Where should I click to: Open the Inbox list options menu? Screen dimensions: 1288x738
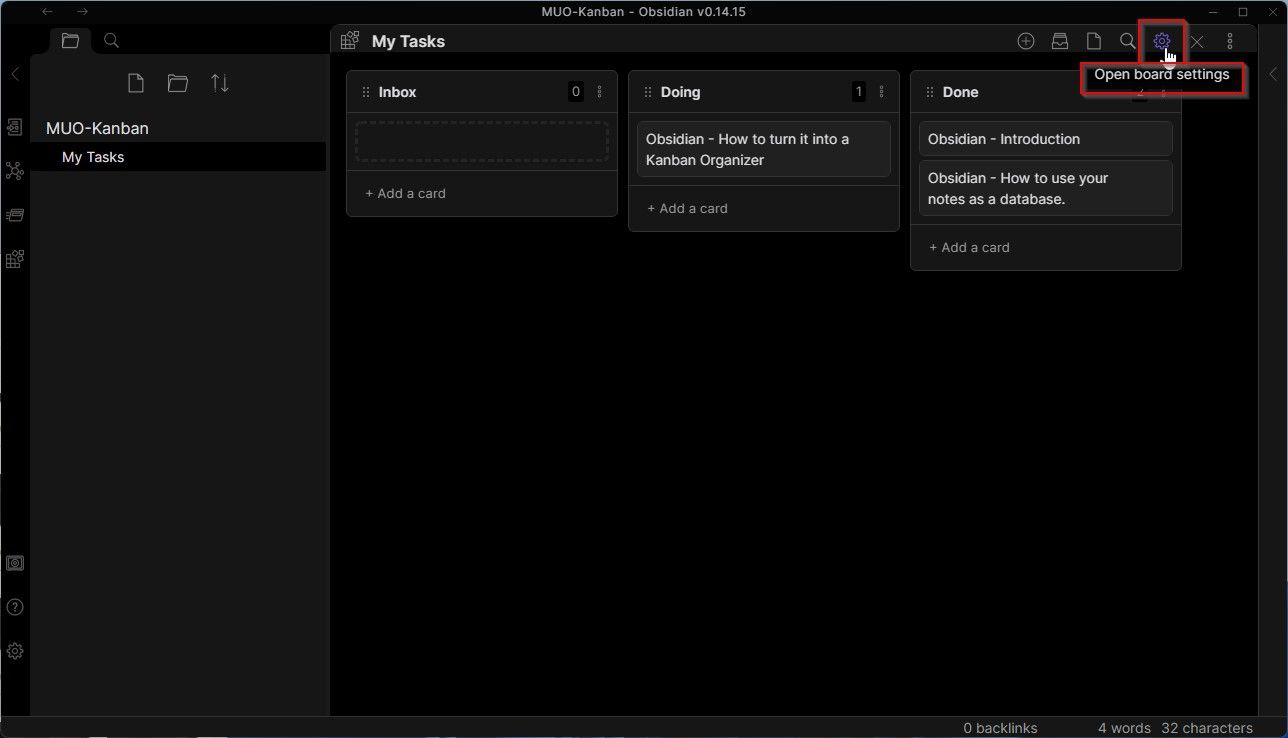[x=600, y=92]
